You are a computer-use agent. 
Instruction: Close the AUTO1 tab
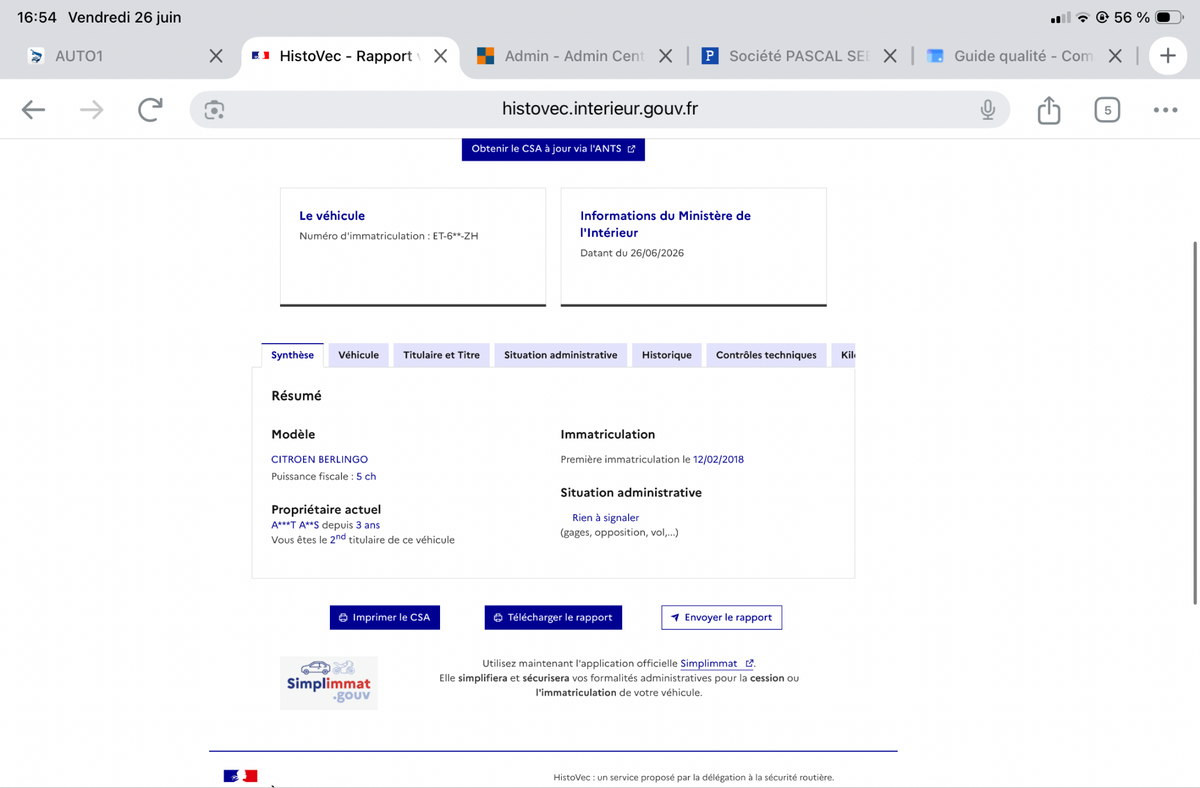(x=215, y=56)
